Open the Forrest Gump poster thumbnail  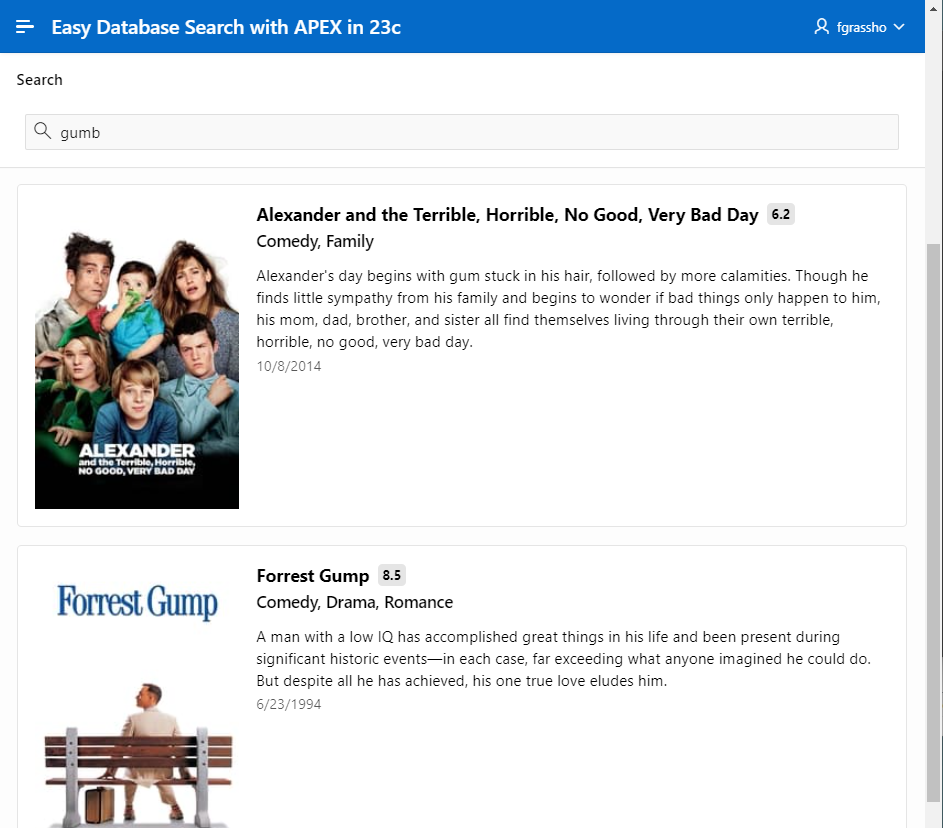pyautogui.click(x=137, y=696)
